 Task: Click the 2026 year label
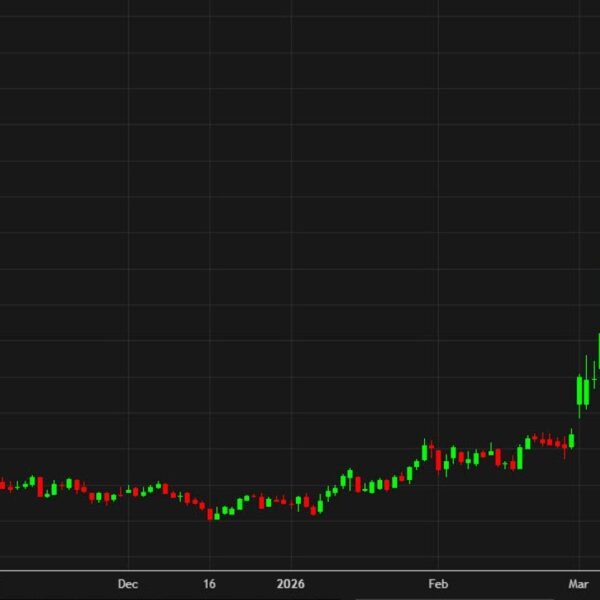(x=291, y=582)
